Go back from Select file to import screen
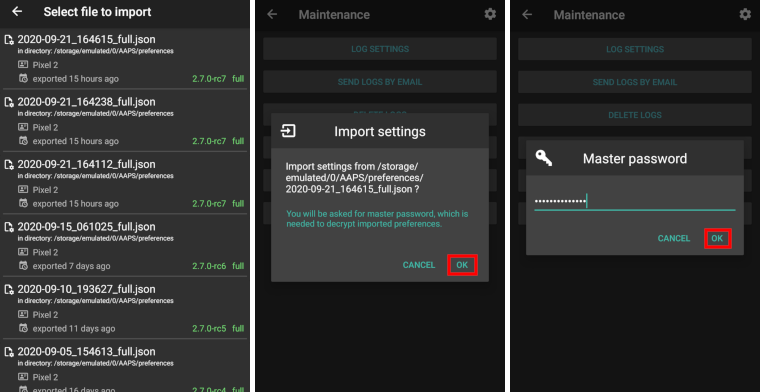Screen dimensions: 760x392 click(x=17, y=12)
